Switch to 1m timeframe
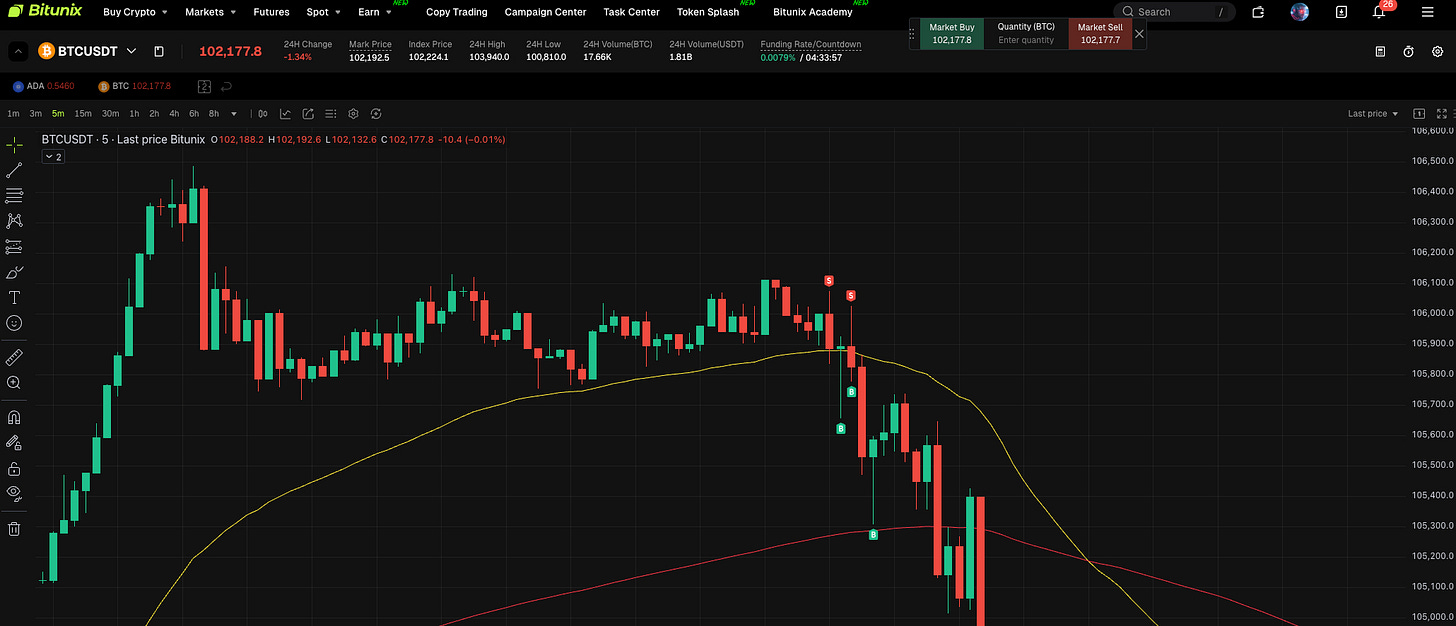 (13, 114)
